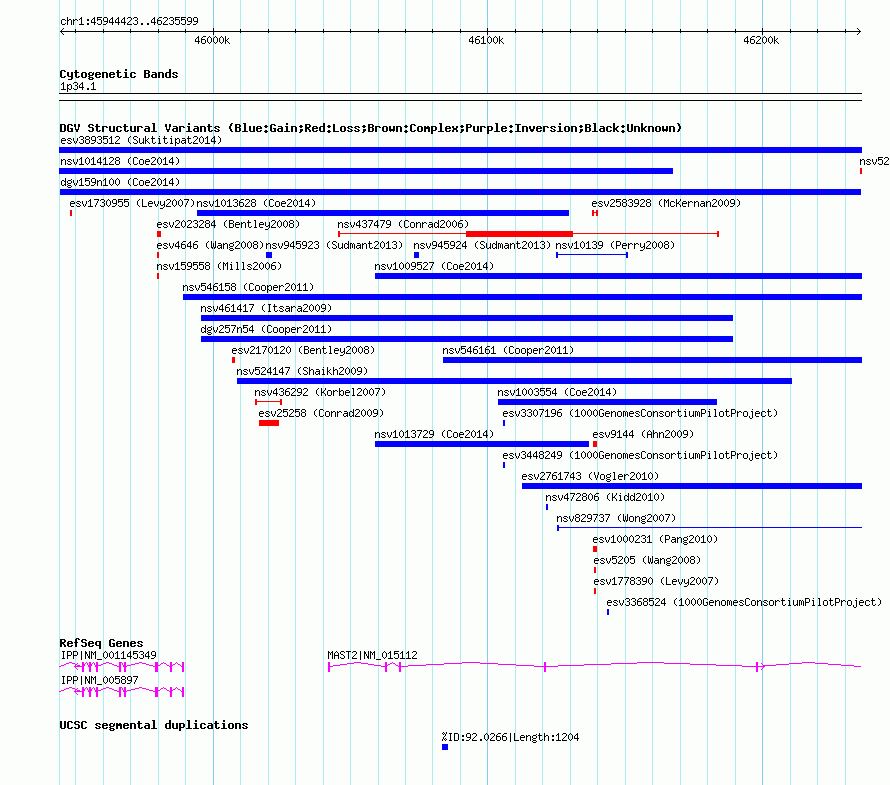
Task: Open the IPP|NM_005897 gene label
Action: point(99,680)
